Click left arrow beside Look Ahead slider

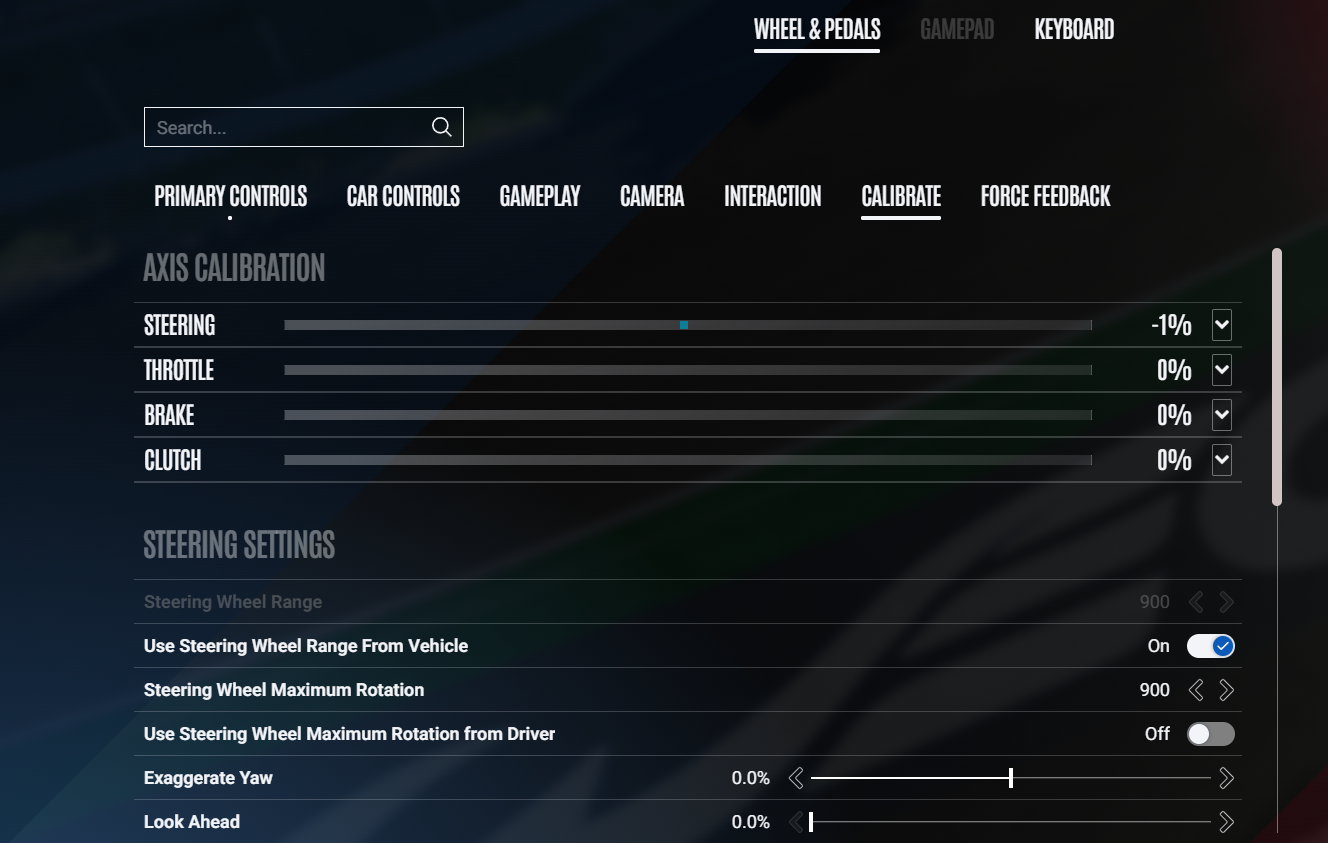click(x=796, y=822)
